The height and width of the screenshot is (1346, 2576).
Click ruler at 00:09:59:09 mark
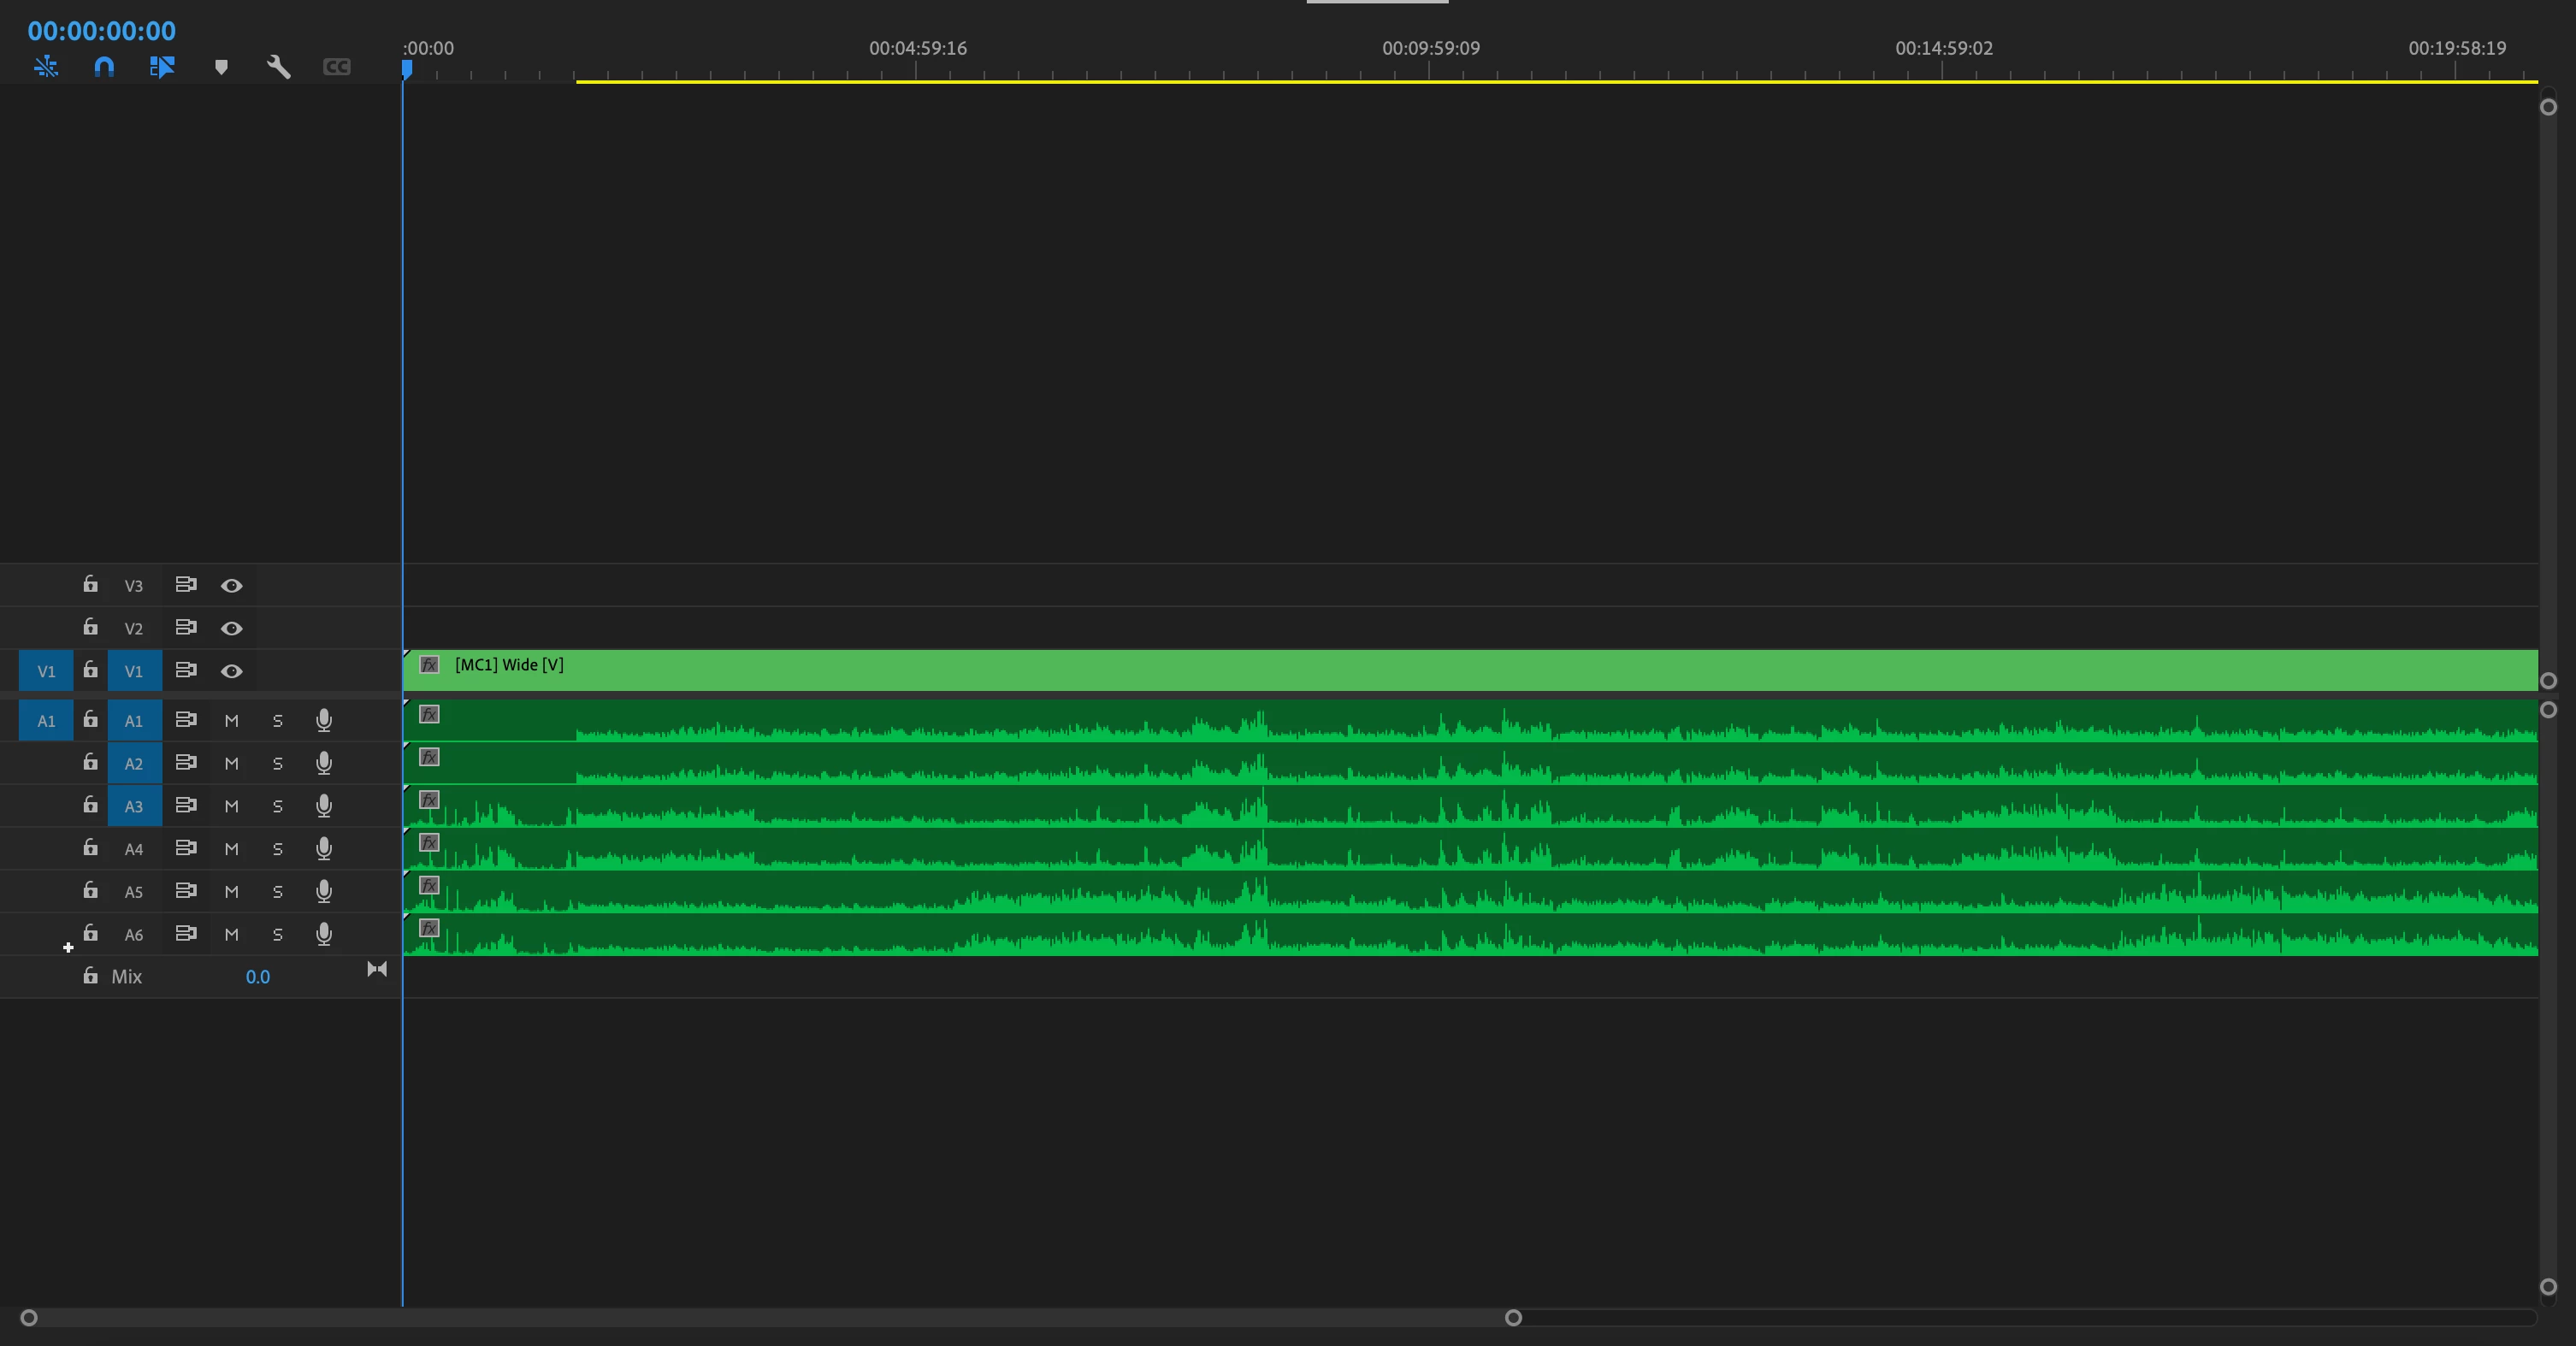(1429, 70)
